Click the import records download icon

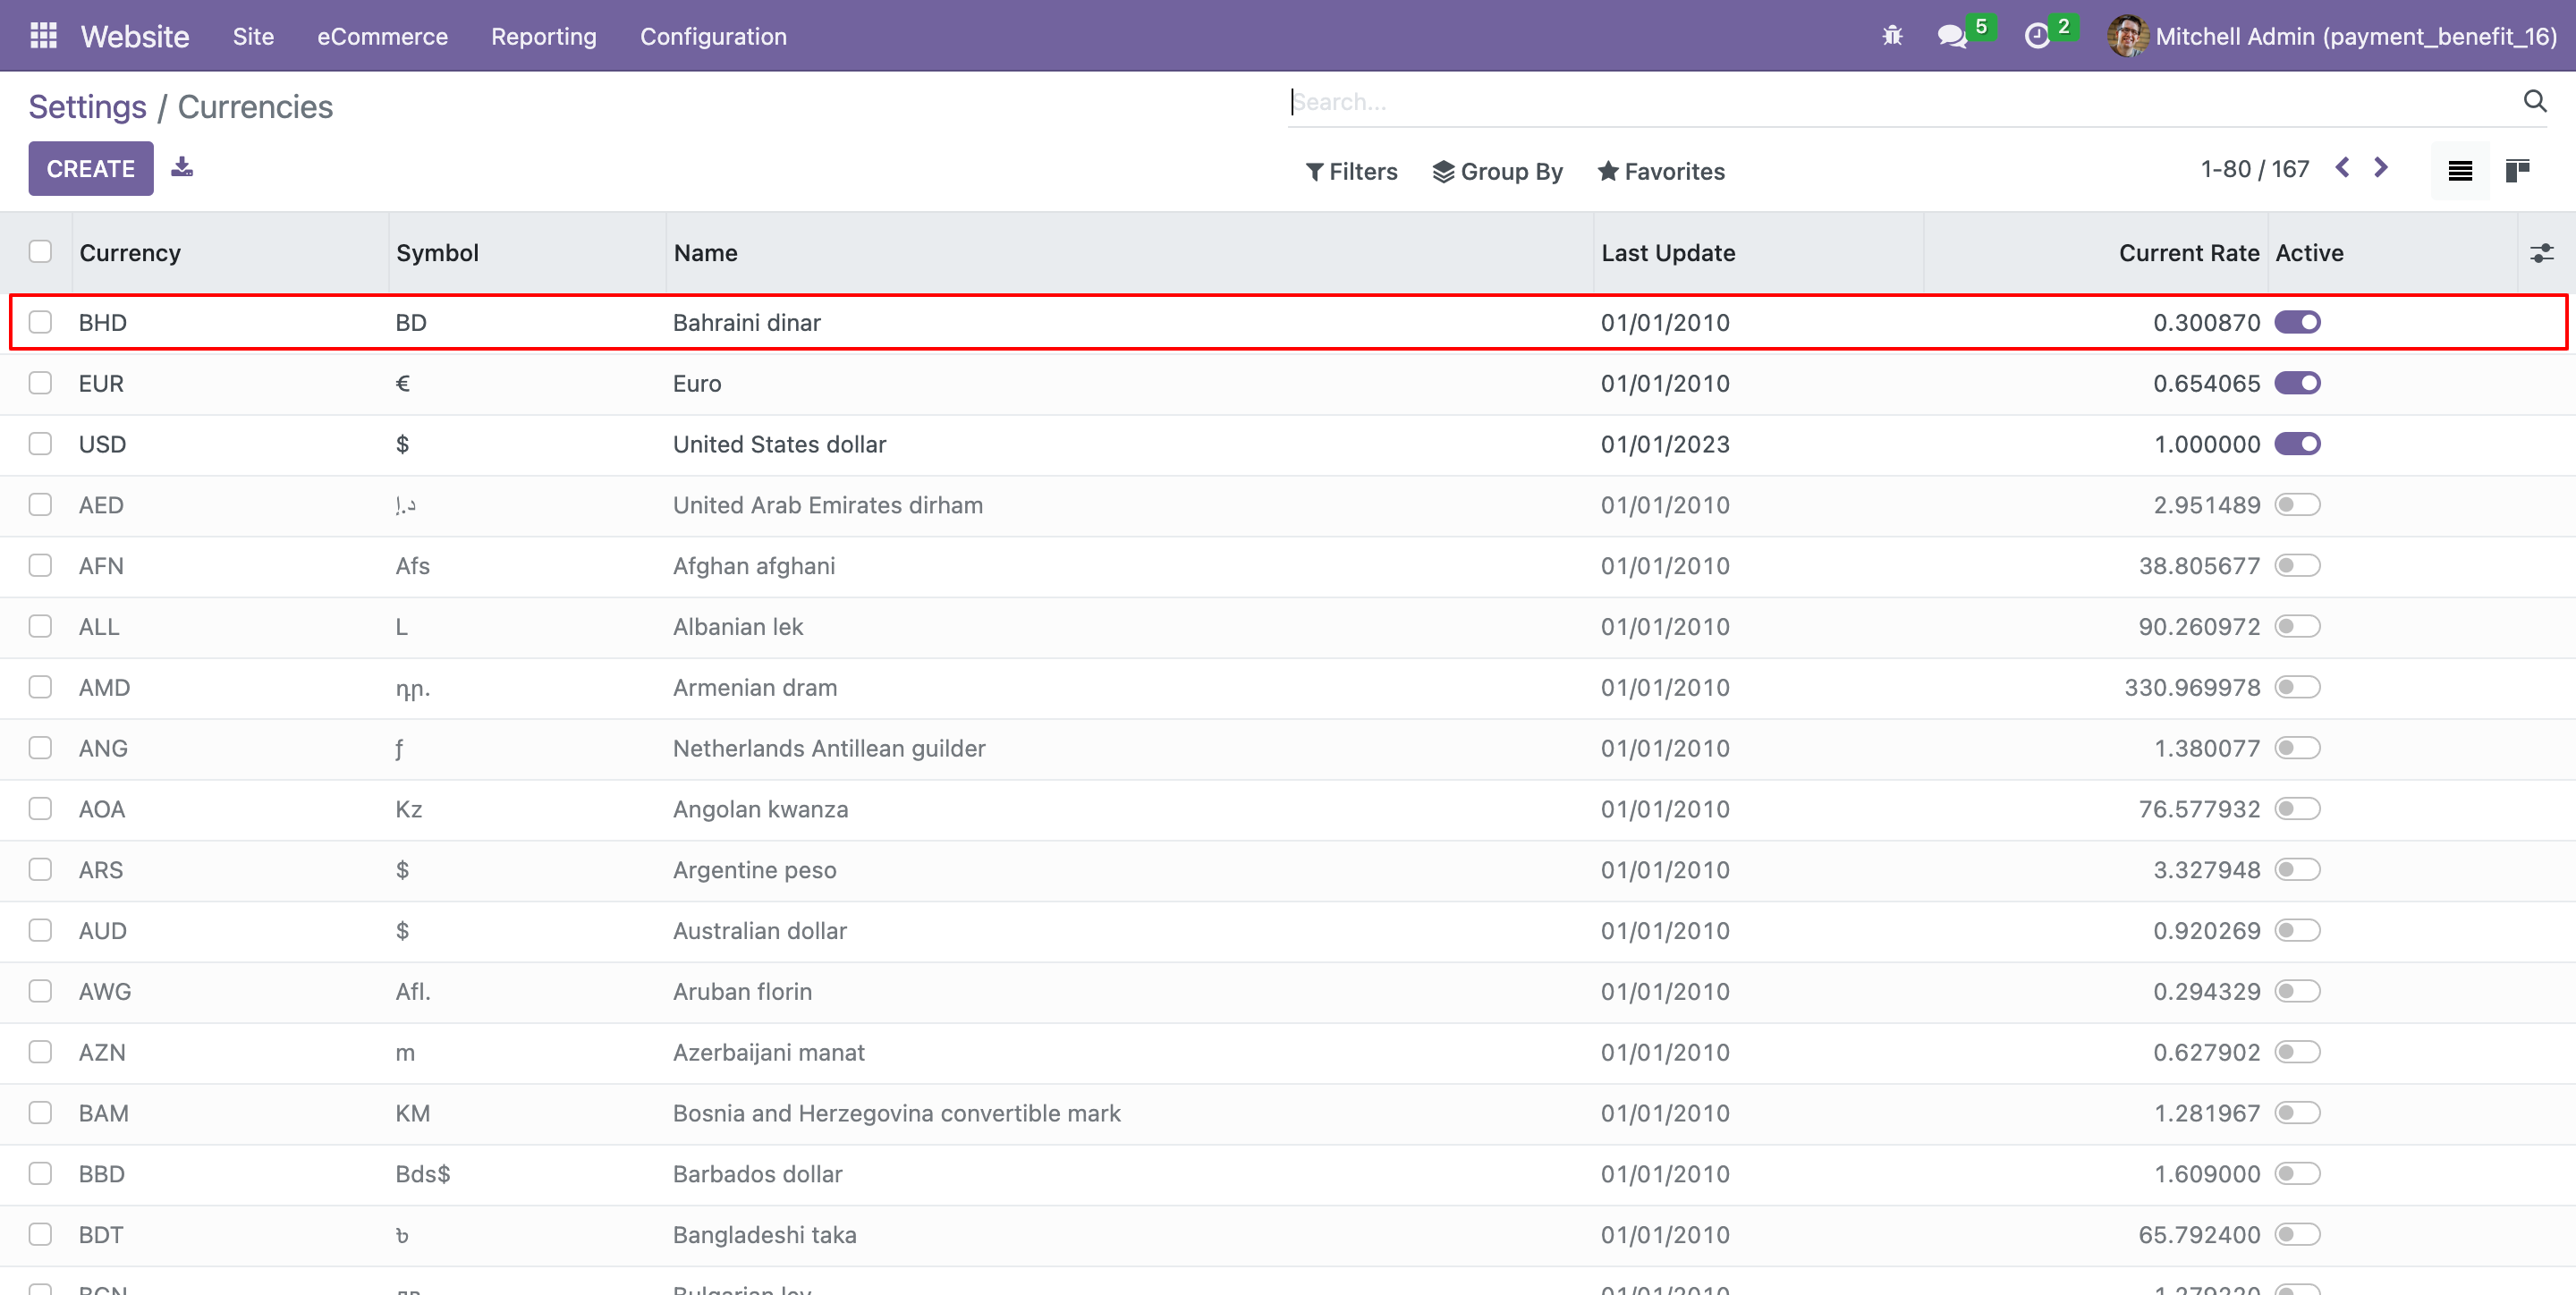pyautogui.click(x=181, y=167)
